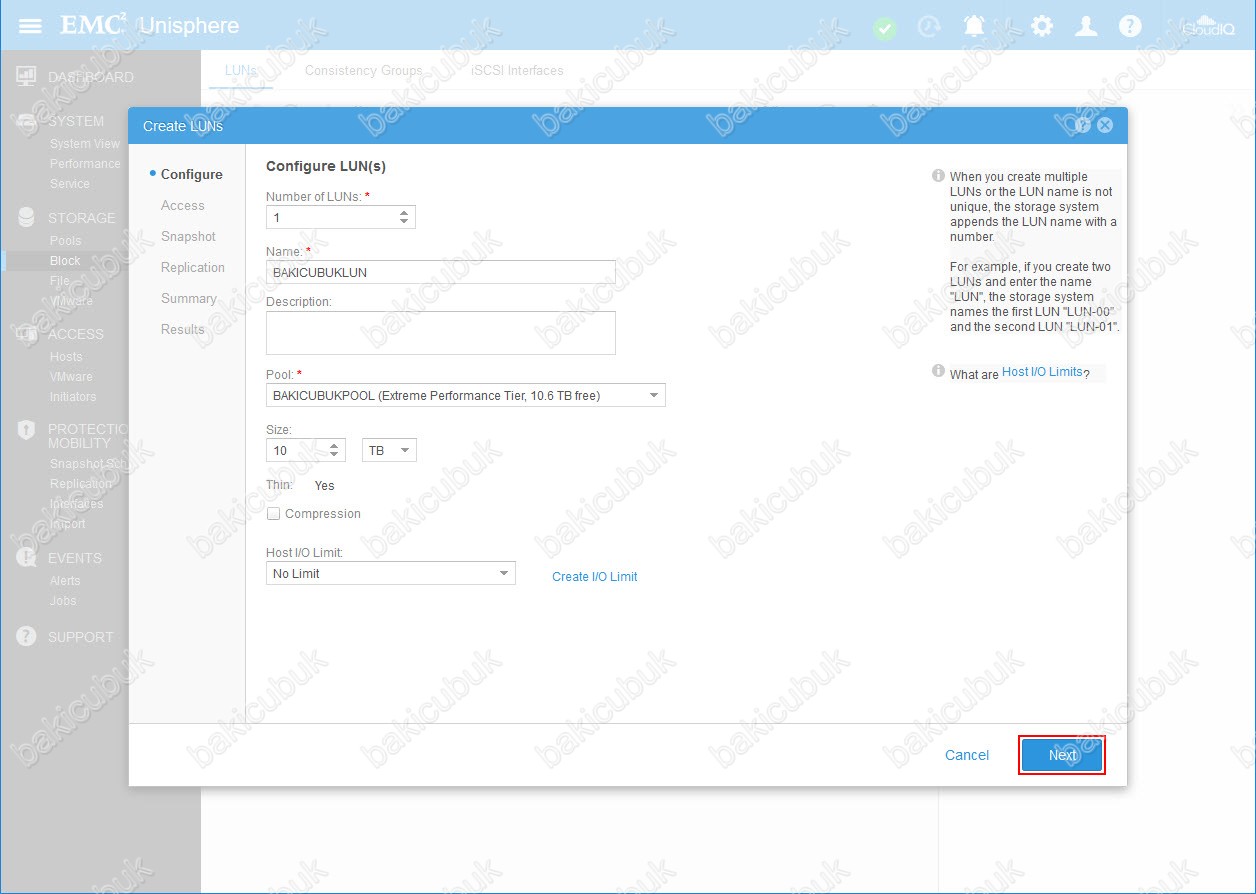Screen dimensions: 1256x894
Task: Go to the Snapshot wizard step
Action: coord(188,236)
